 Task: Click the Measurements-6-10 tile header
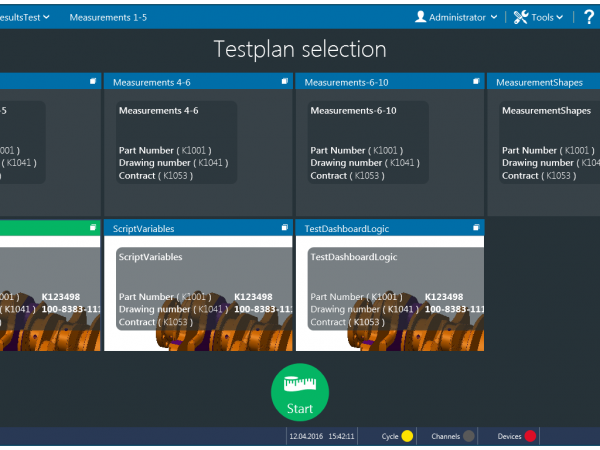coord(390,82)
